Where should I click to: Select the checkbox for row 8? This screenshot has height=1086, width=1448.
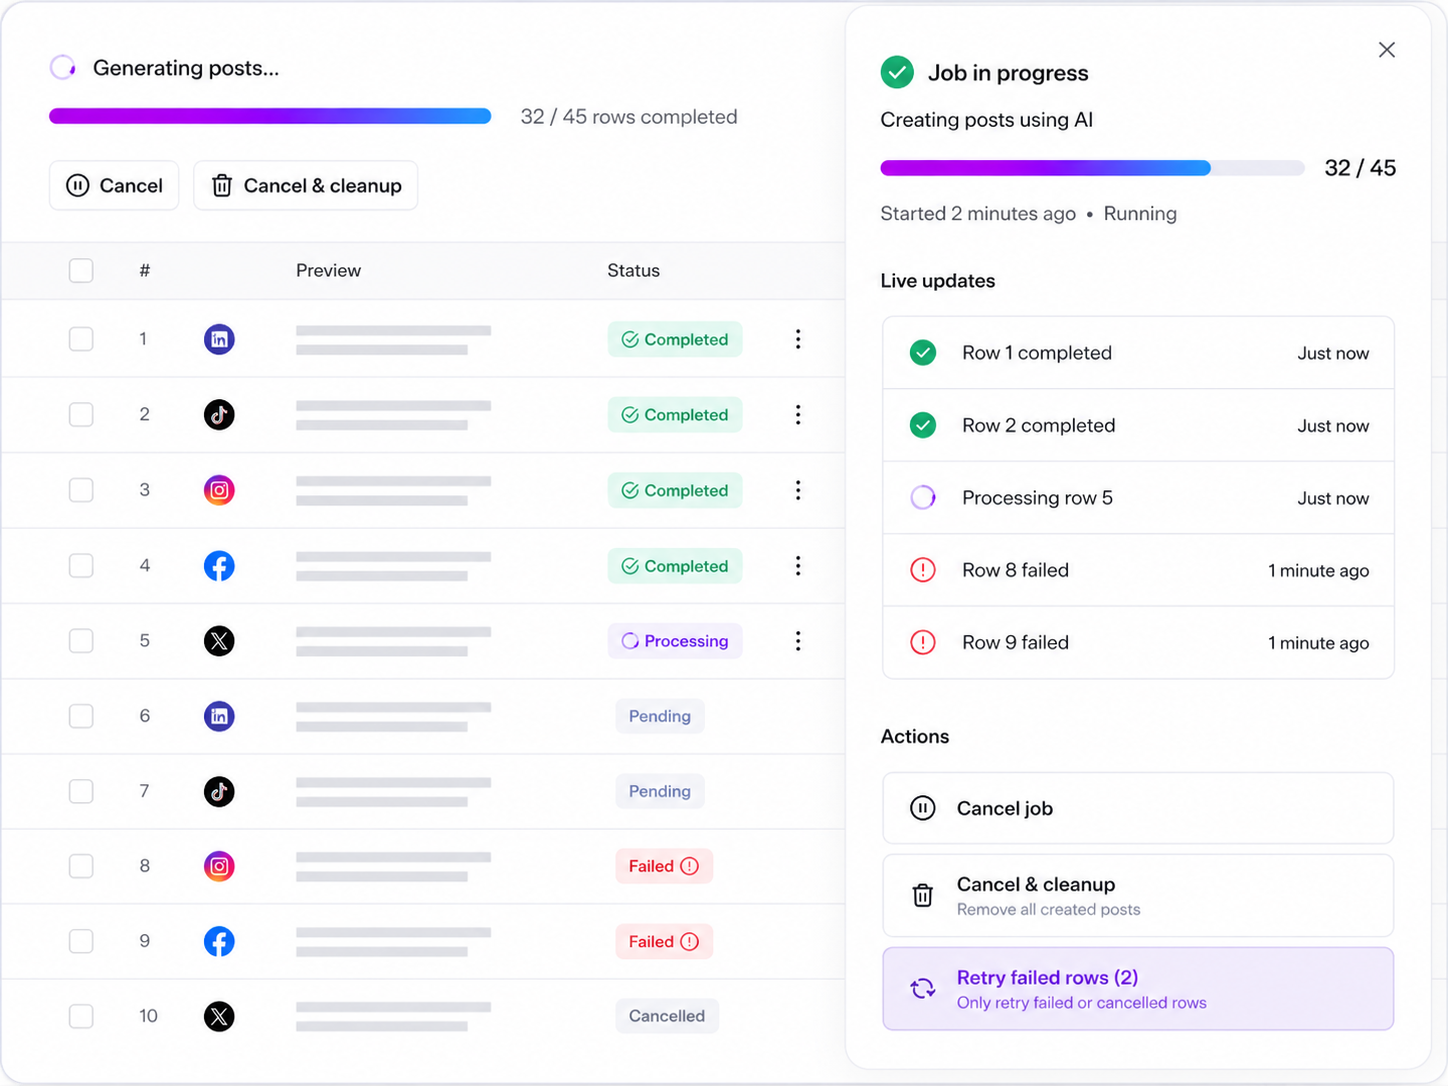81,866
